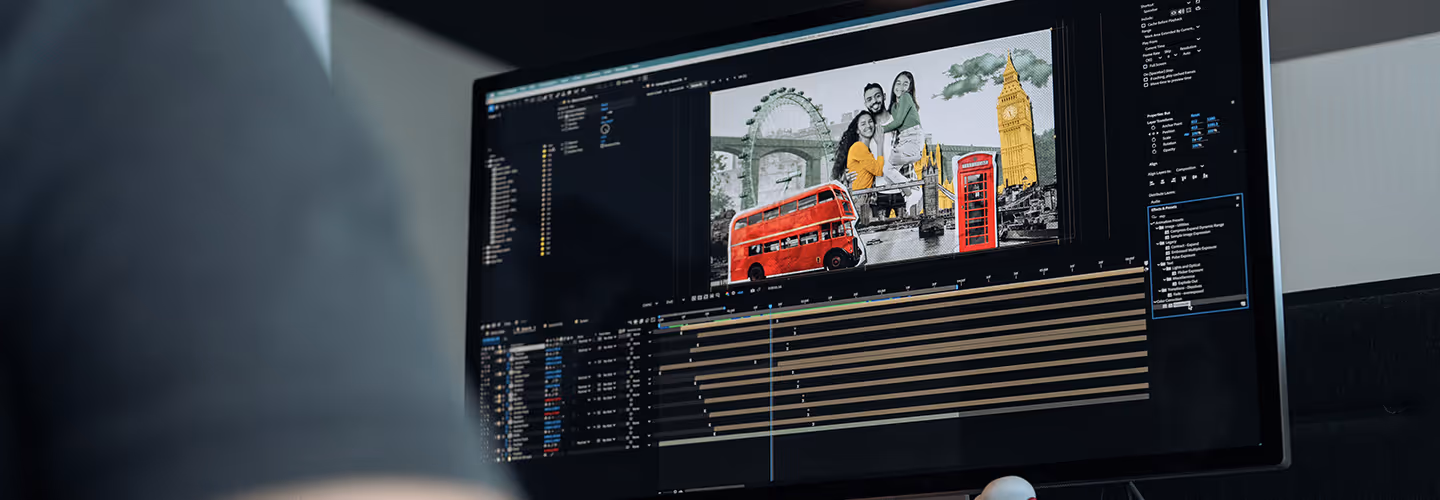Click the Position value in Properties panel
The height and width of the screenshot is (500, 1440).
coord(1195,127)
